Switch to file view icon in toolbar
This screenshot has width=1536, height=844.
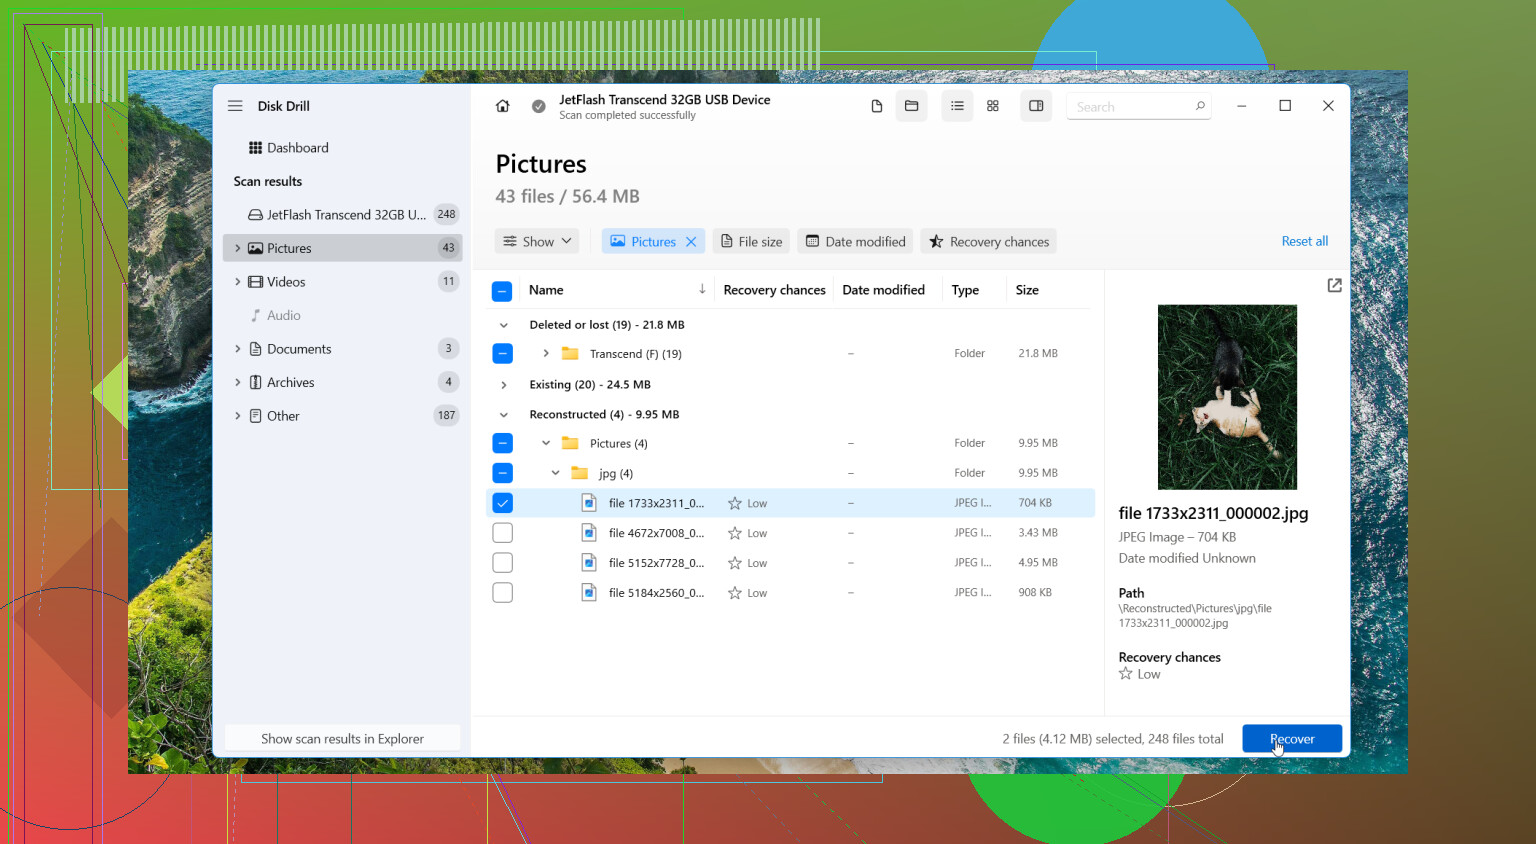click(877, 106)
